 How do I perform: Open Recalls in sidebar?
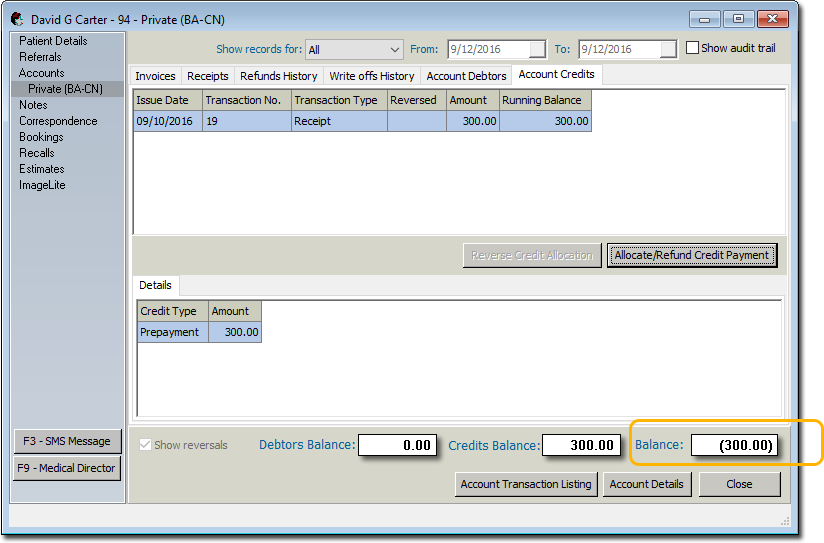point(37,153)
